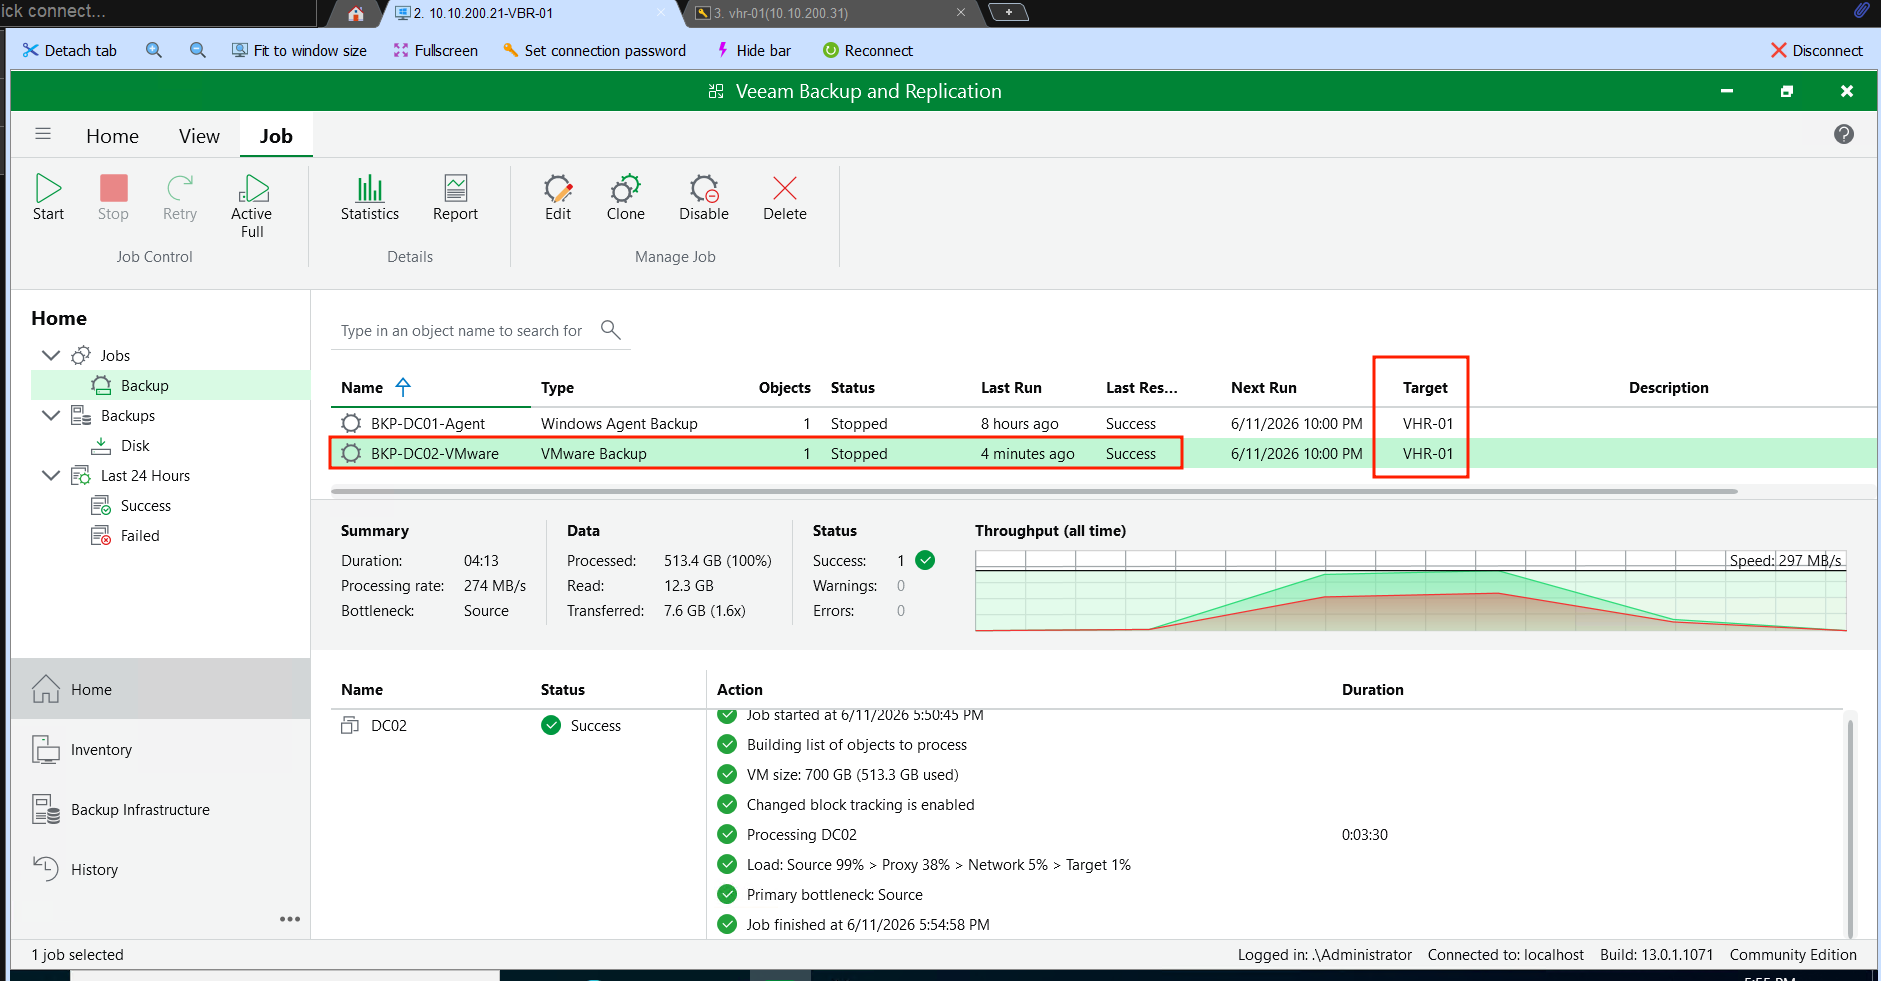Run an Active Full backup
Screen dimensions: 1881x981
[x=252, y=205]
